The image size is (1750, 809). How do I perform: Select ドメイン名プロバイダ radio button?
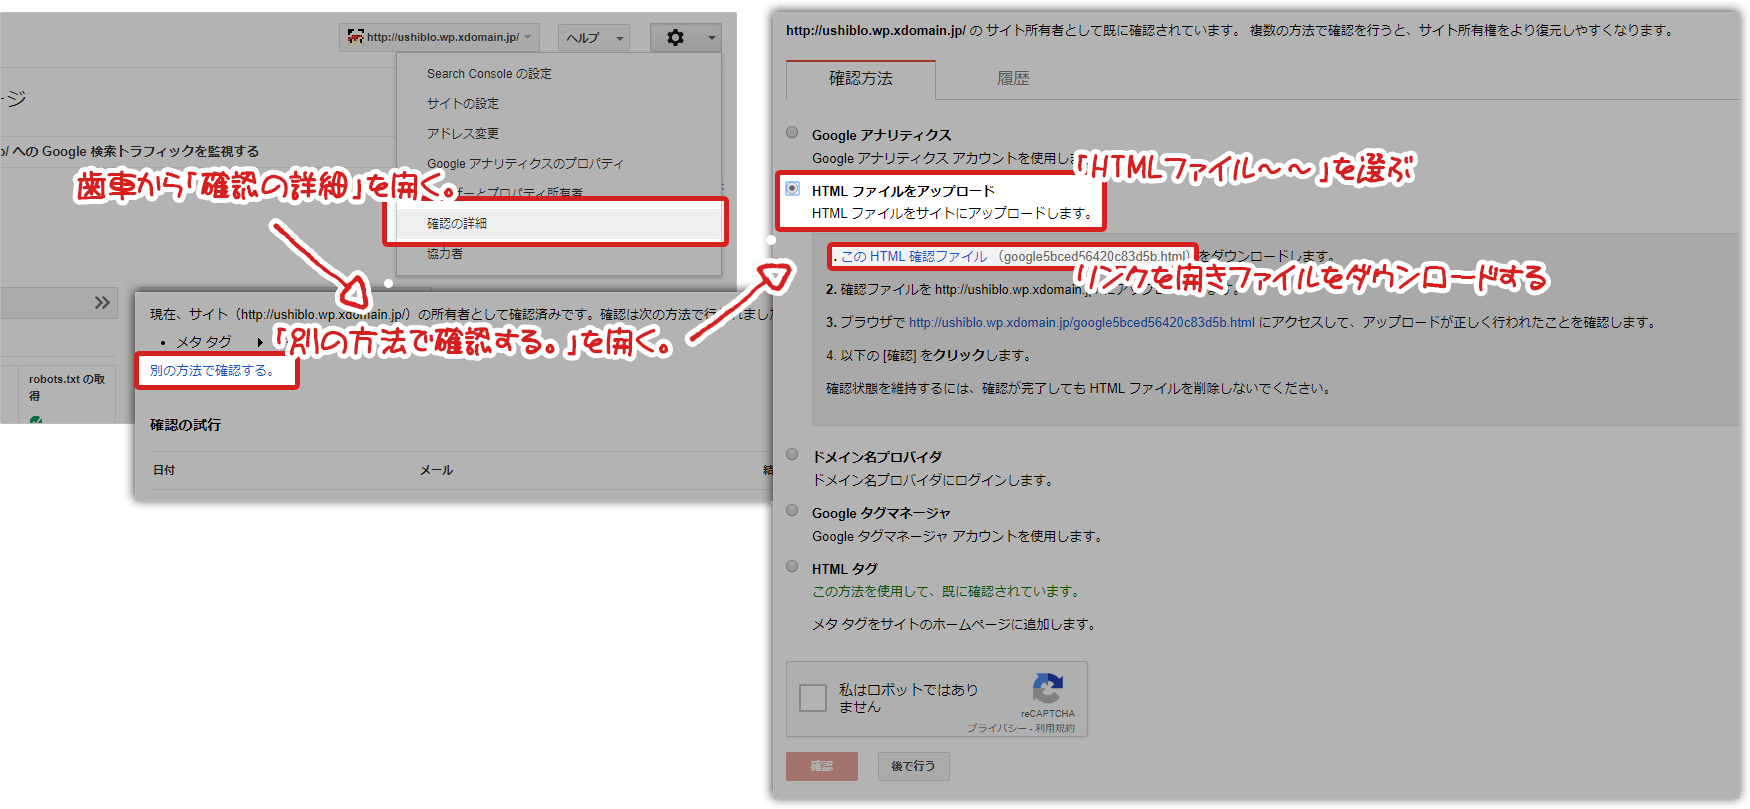point(792,454)
